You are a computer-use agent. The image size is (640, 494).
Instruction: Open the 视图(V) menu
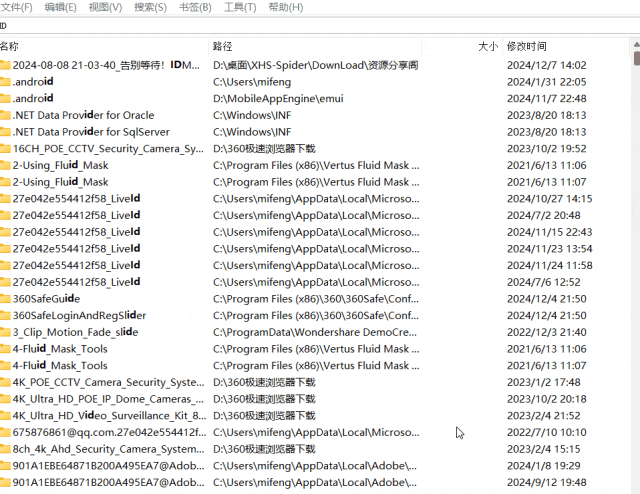point(105,7)
